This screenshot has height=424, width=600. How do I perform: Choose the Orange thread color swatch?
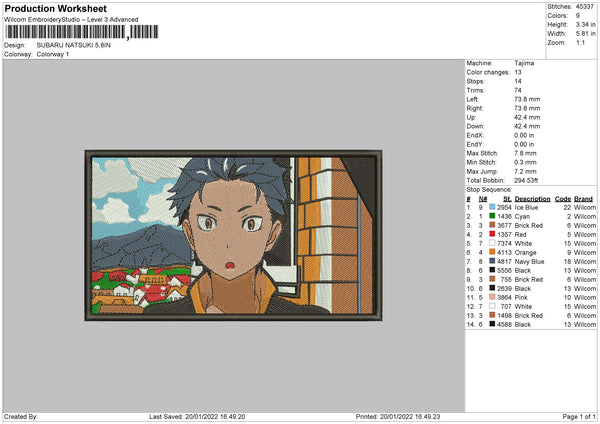(492, 252)
